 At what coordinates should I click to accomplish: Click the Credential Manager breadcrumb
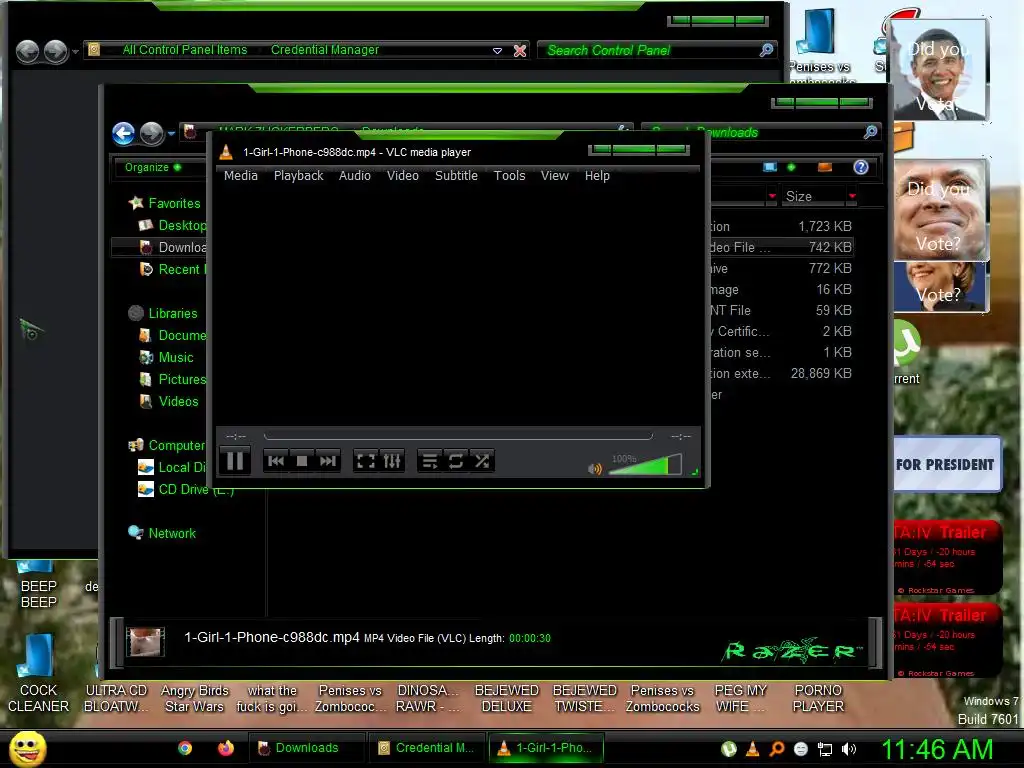click(x=325, y=50)
